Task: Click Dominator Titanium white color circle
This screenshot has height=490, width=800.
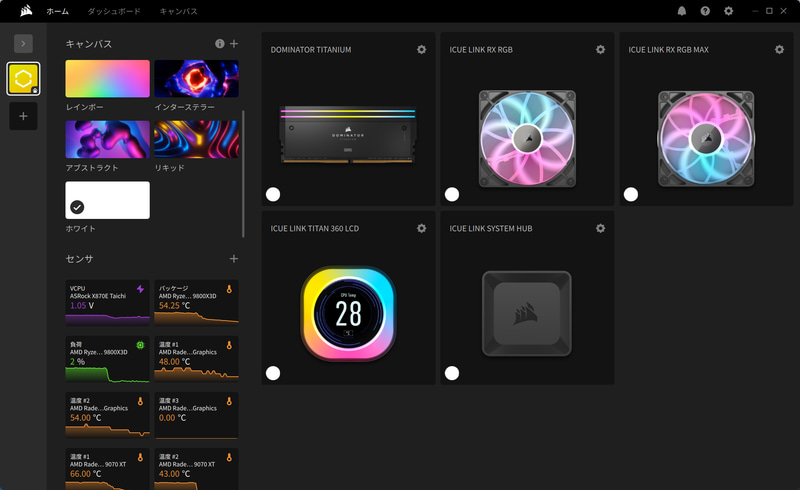Action: [x=273, y=194]
